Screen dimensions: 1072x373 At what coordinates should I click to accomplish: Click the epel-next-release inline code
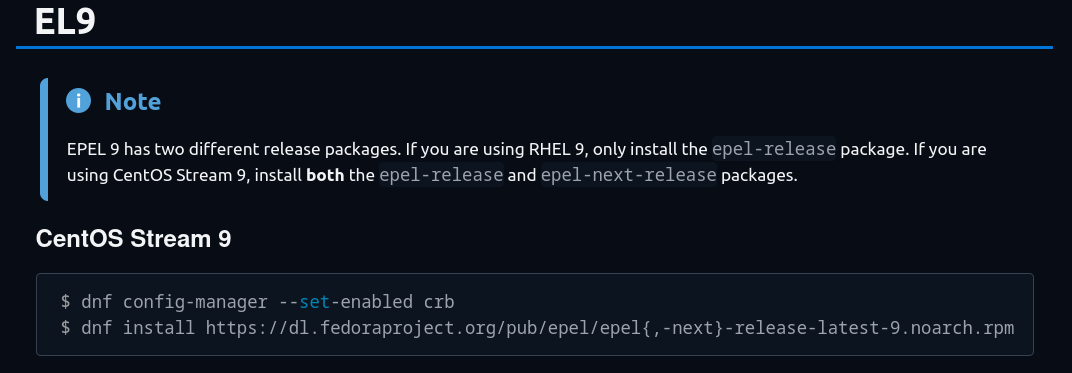[x=629, y=175]
